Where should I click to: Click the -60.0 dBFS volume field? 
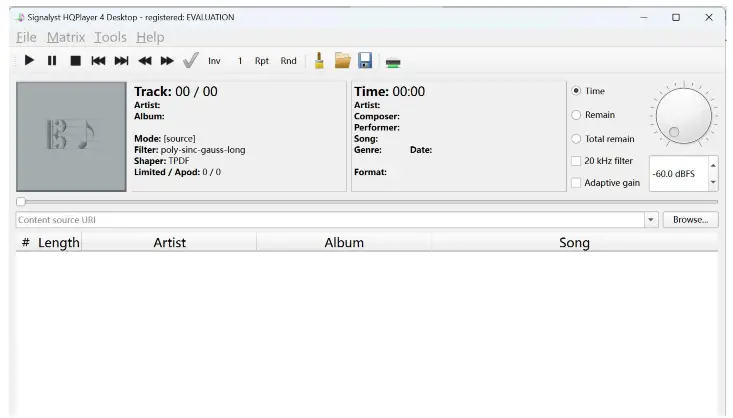pyautogui.click(x=679, y=174)
